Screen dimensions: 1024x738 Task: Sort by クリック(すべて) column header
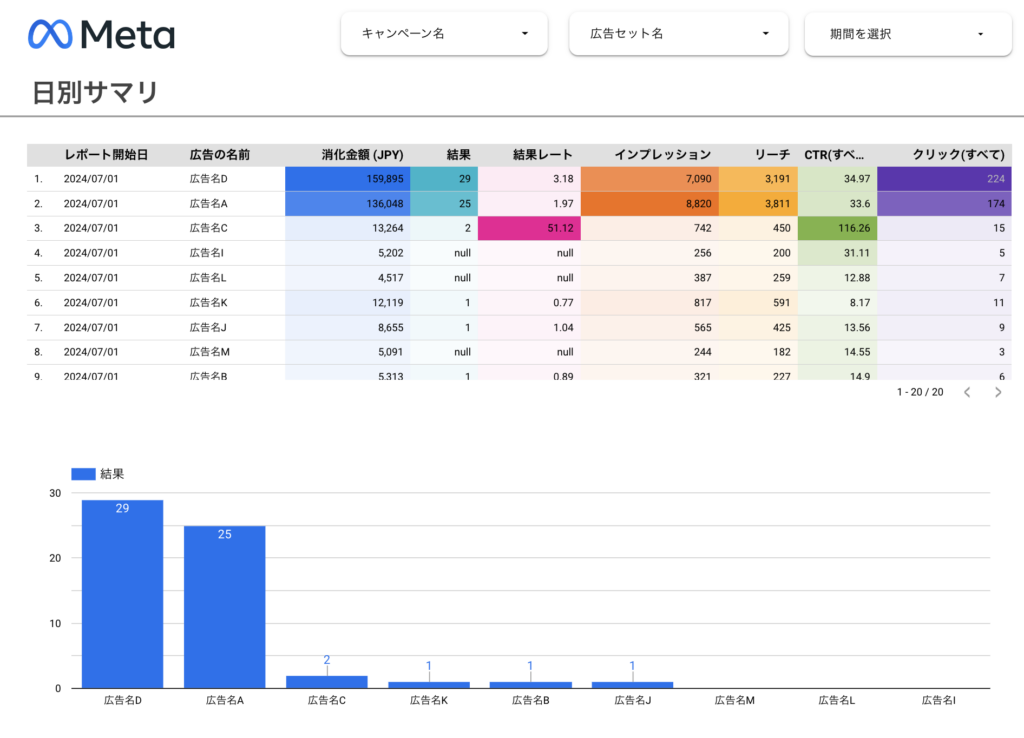tap(958, 155)
